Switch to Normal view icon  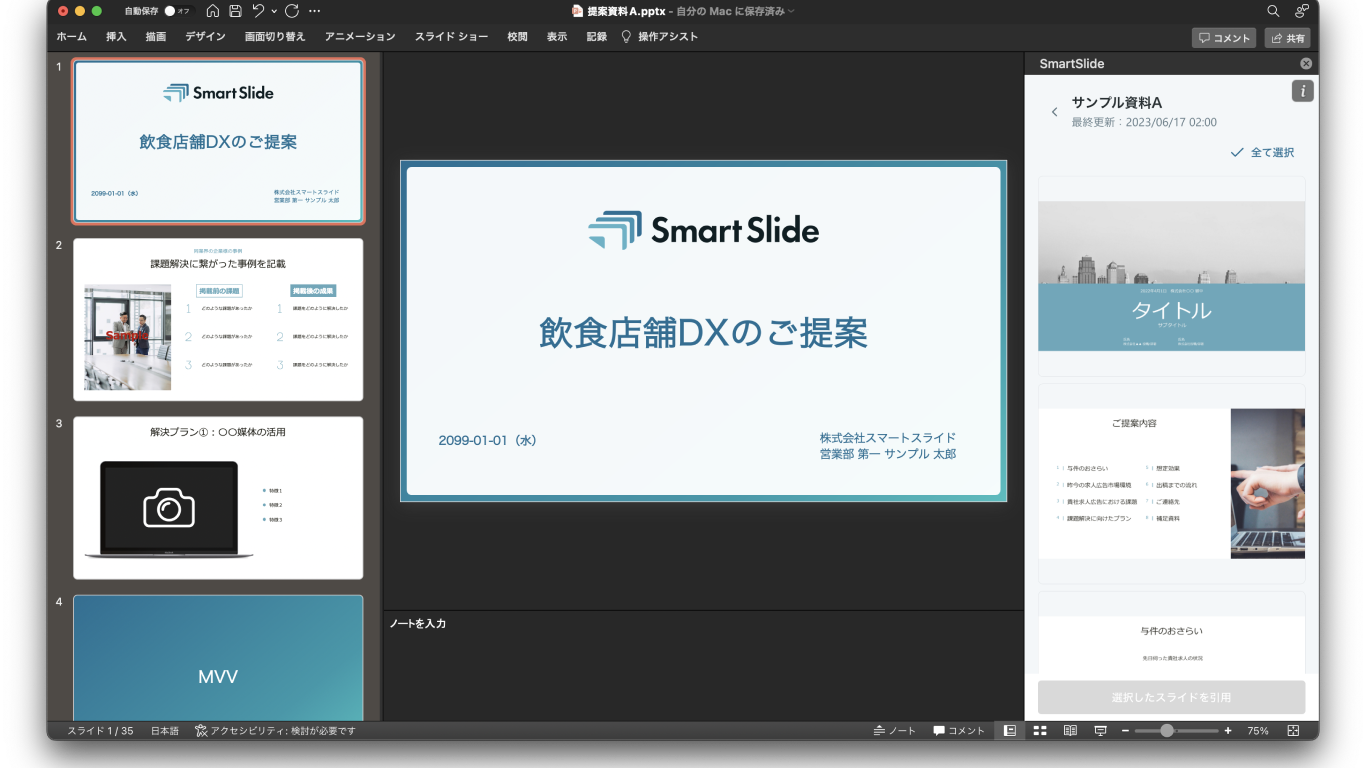click(1010, 731)
